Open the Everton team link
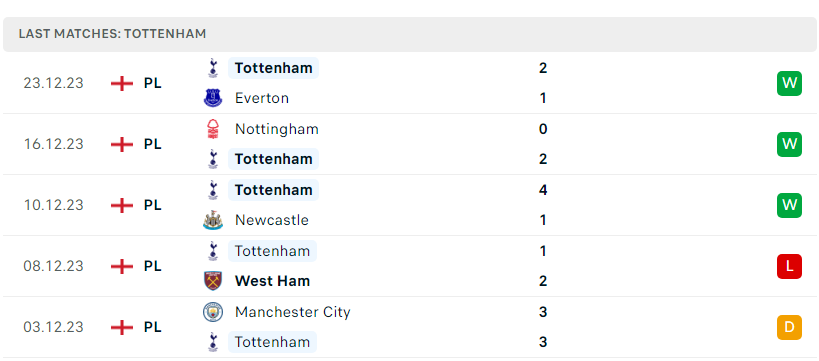The width and height of the screenshot is (819, 361). click(262, 98)
